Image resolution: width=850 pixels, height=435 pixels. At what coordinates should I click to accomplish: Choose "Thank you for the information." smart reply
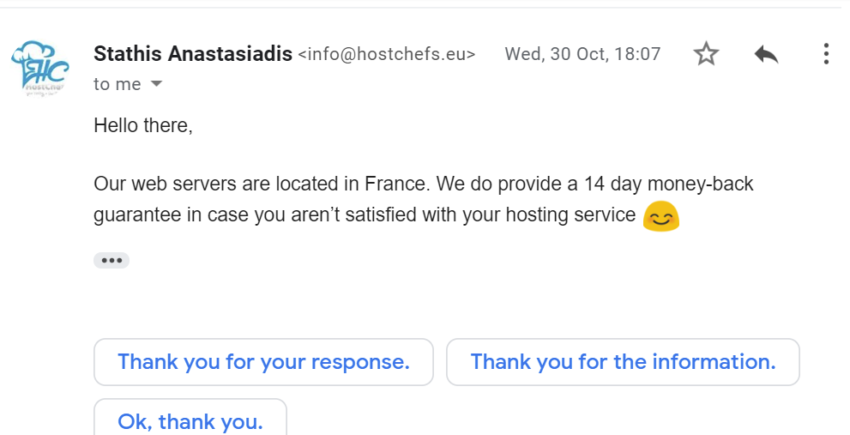coord(623,362)
